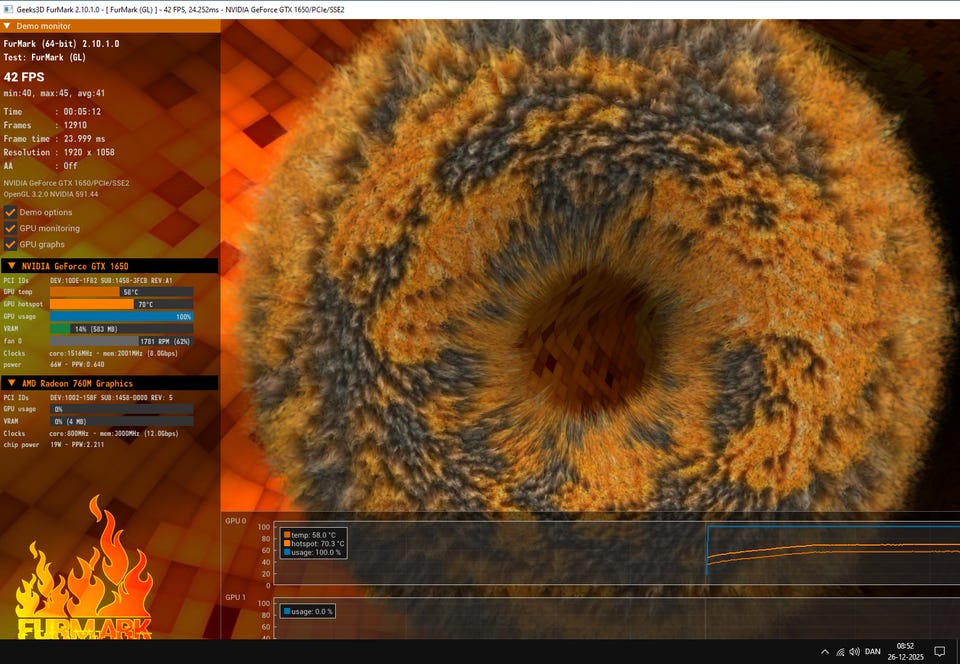Click the fan 0 1781 RPM bar
This screenshot has height=664, width=960.
point(121,341)
